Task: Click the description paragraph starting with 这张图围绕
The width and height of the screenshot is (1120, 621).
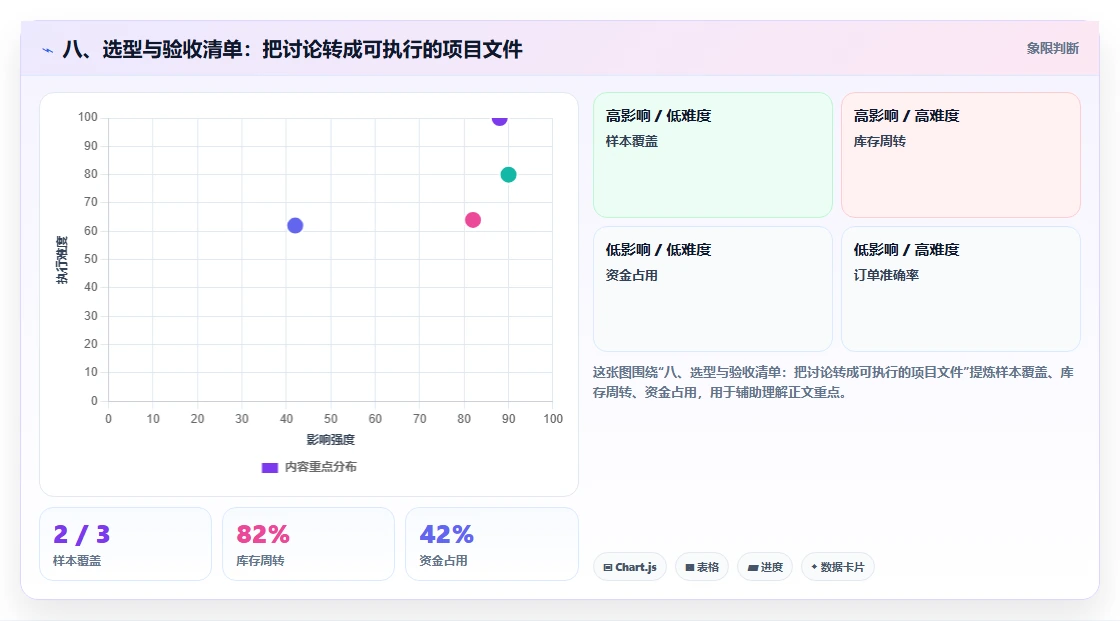Action: [x=833, y=382]
